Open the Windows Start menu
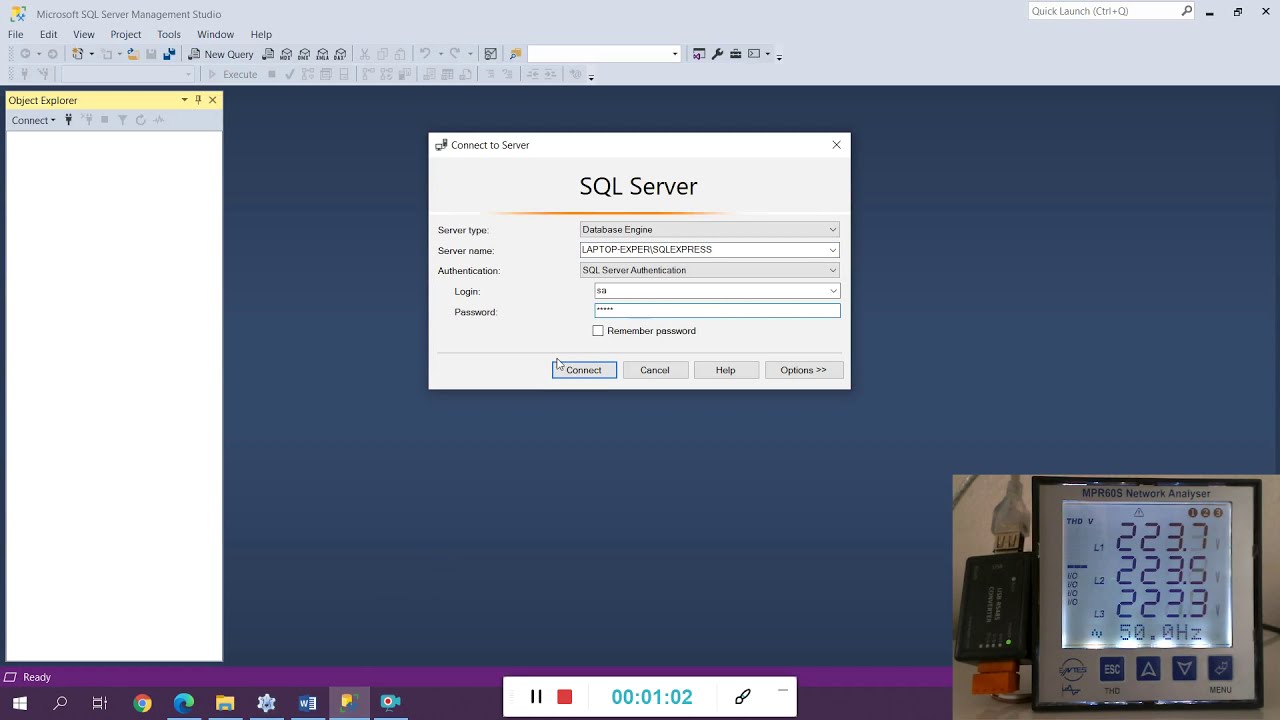This screenshot has width=1280, height=720. pos(19,703)
